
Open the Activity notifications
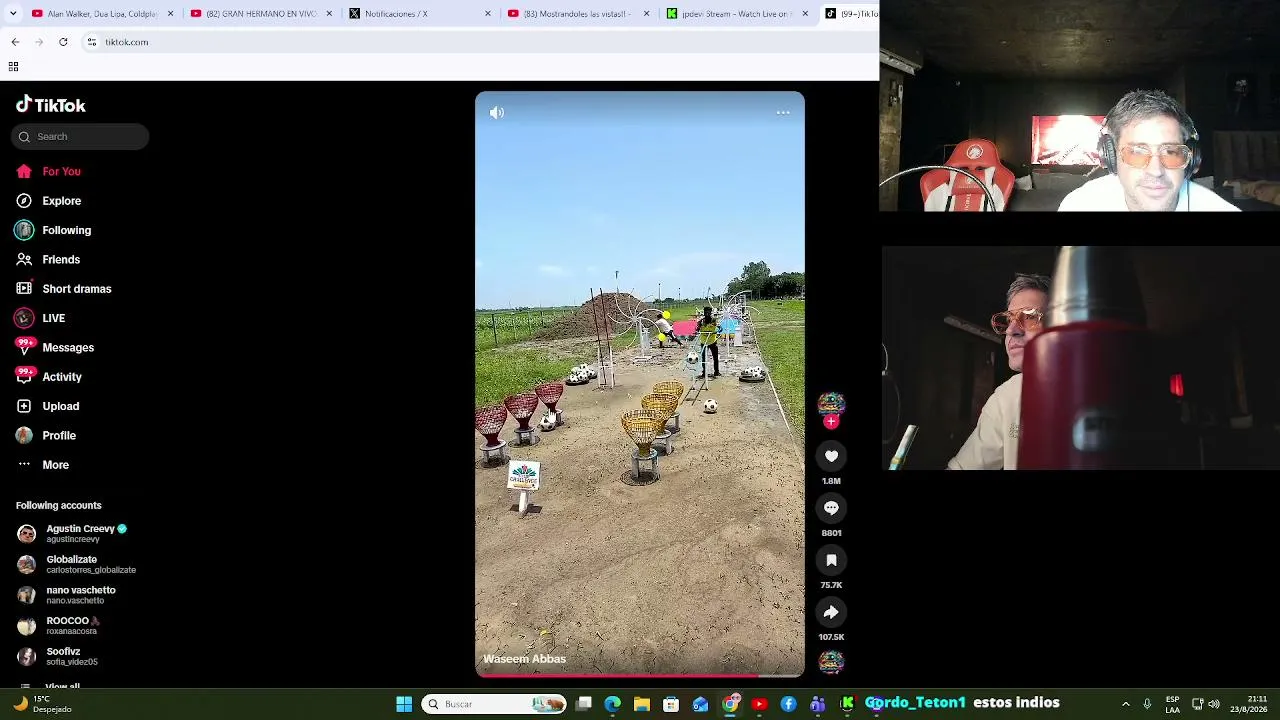(x=62, y=377)
